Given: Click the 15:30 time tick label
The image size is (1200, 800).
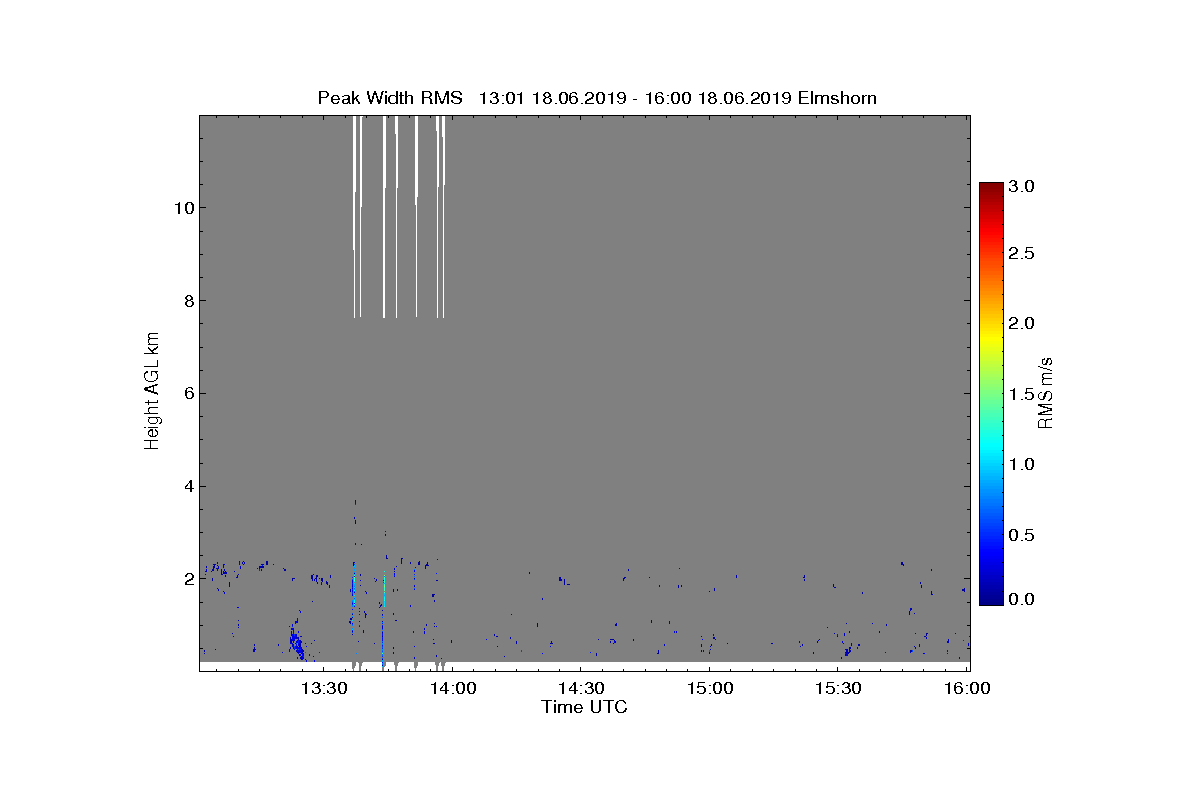Looking at the screenshot, I should coord(838,688).
